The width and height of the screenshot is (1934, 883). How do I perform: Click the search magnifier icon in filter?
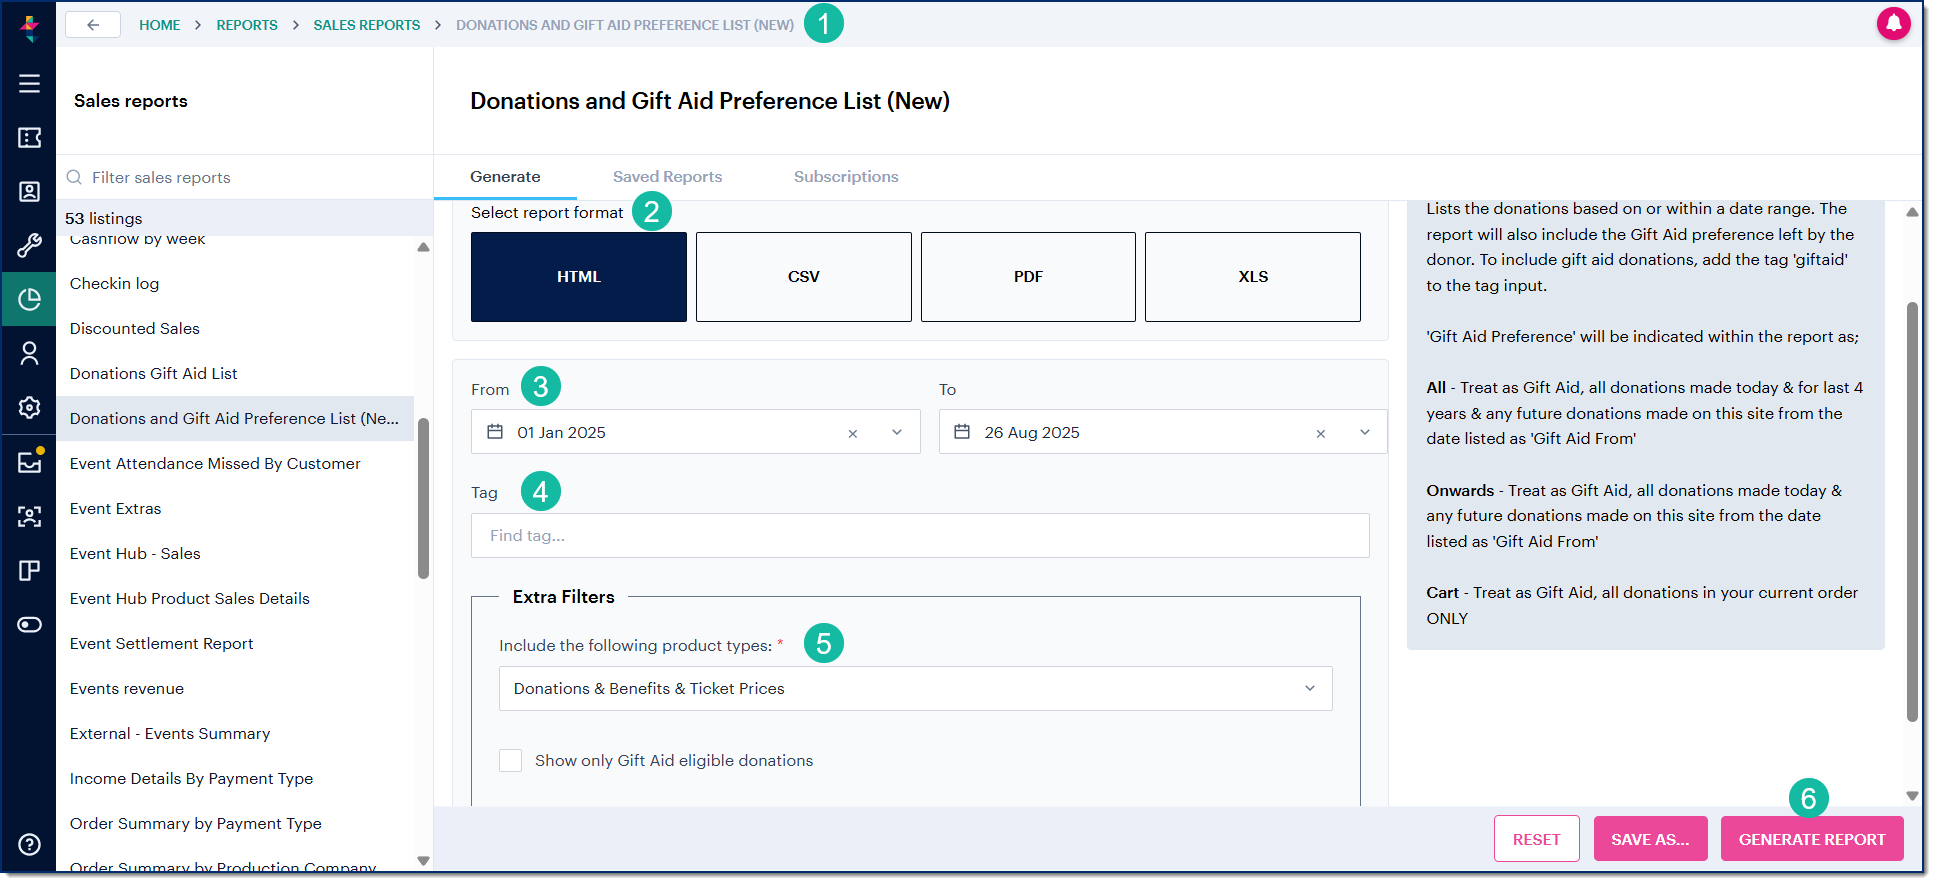(74, 177)
